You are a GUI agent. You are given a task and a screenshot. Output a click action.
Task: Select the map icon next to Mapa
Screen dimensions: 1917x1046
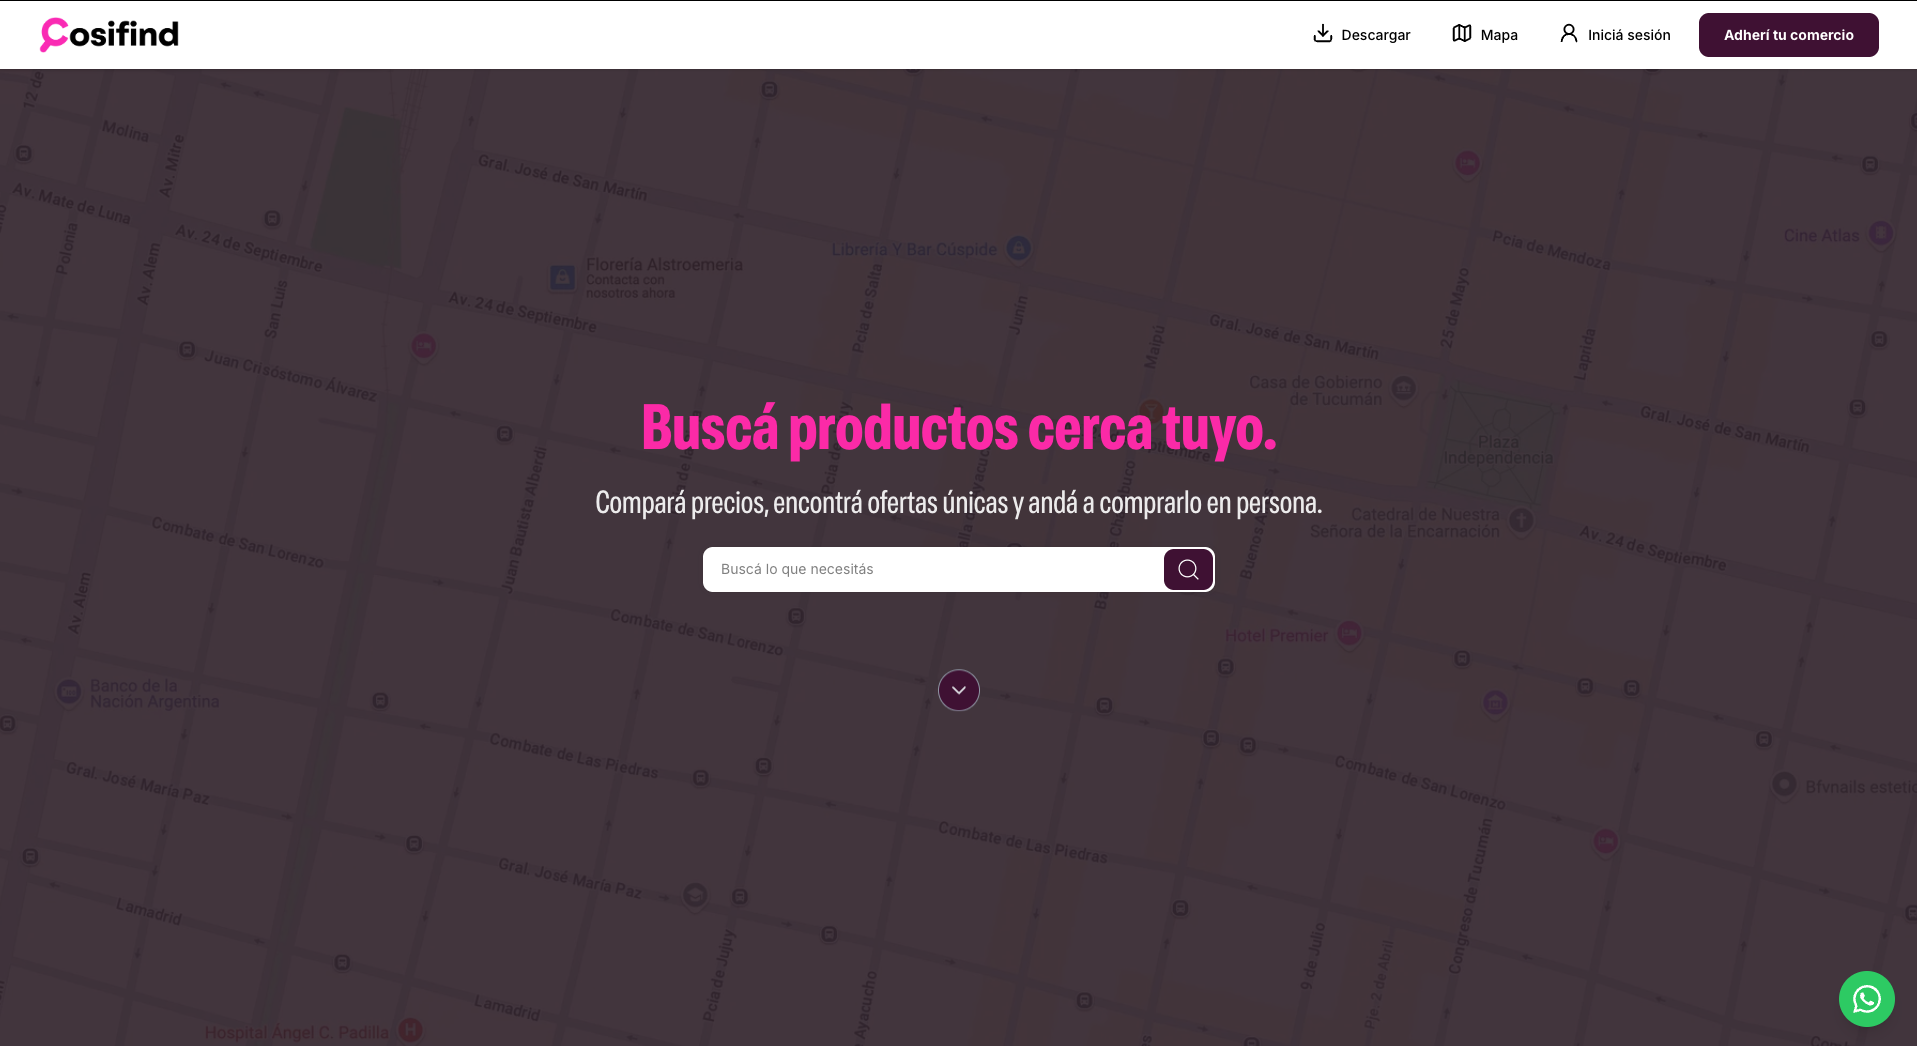1461,33
